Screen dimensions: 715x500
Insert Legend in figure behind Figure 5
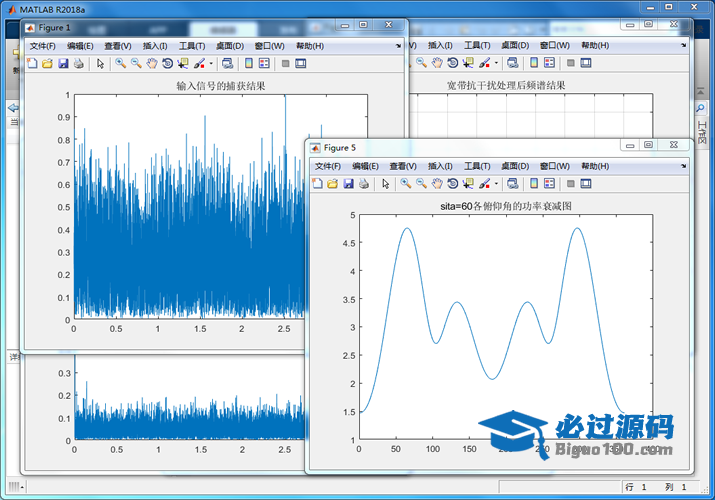click(x=549, y=63)
